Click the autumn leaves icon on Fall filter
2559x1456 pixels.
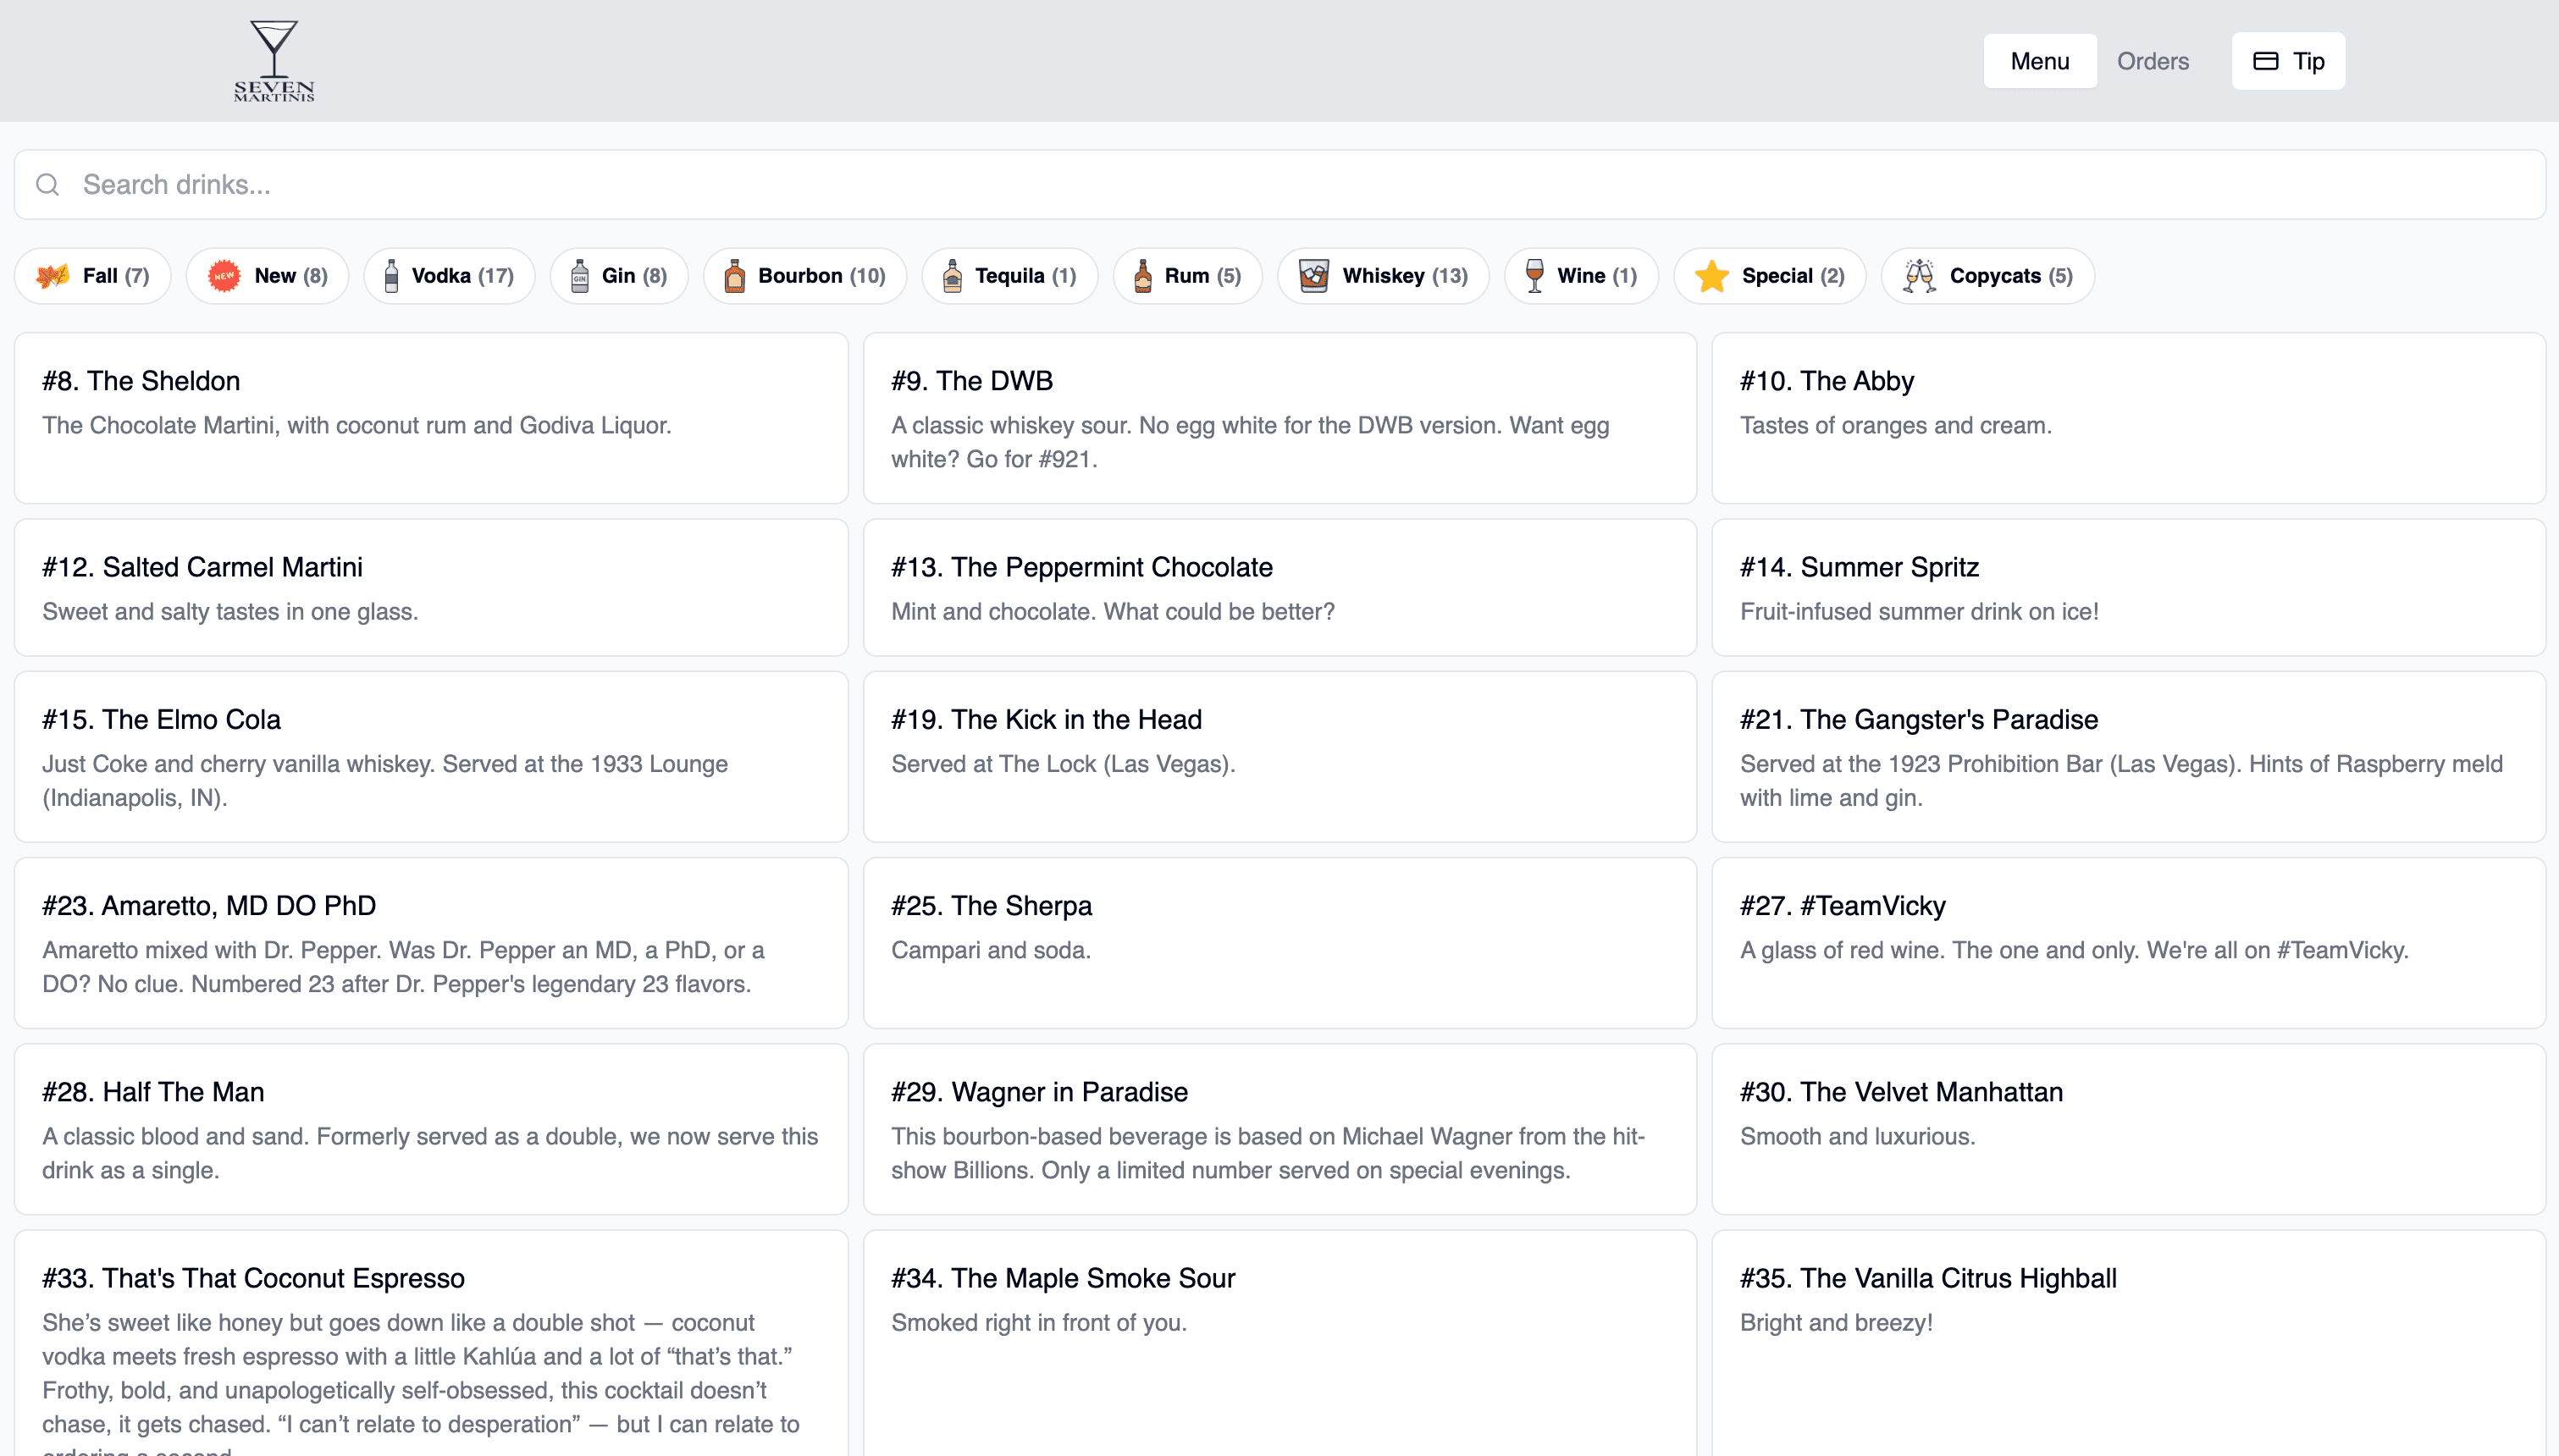pos(52,275)
